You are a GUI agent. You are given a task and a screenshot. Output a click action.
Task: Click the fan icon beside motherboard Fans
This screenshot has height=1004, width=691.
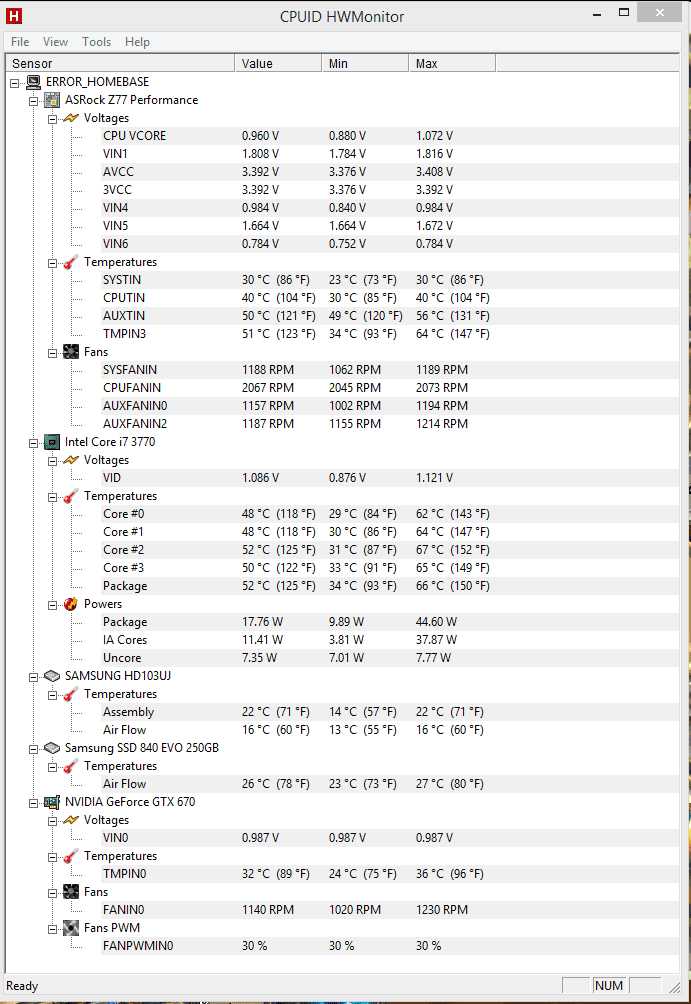(71, 352)
